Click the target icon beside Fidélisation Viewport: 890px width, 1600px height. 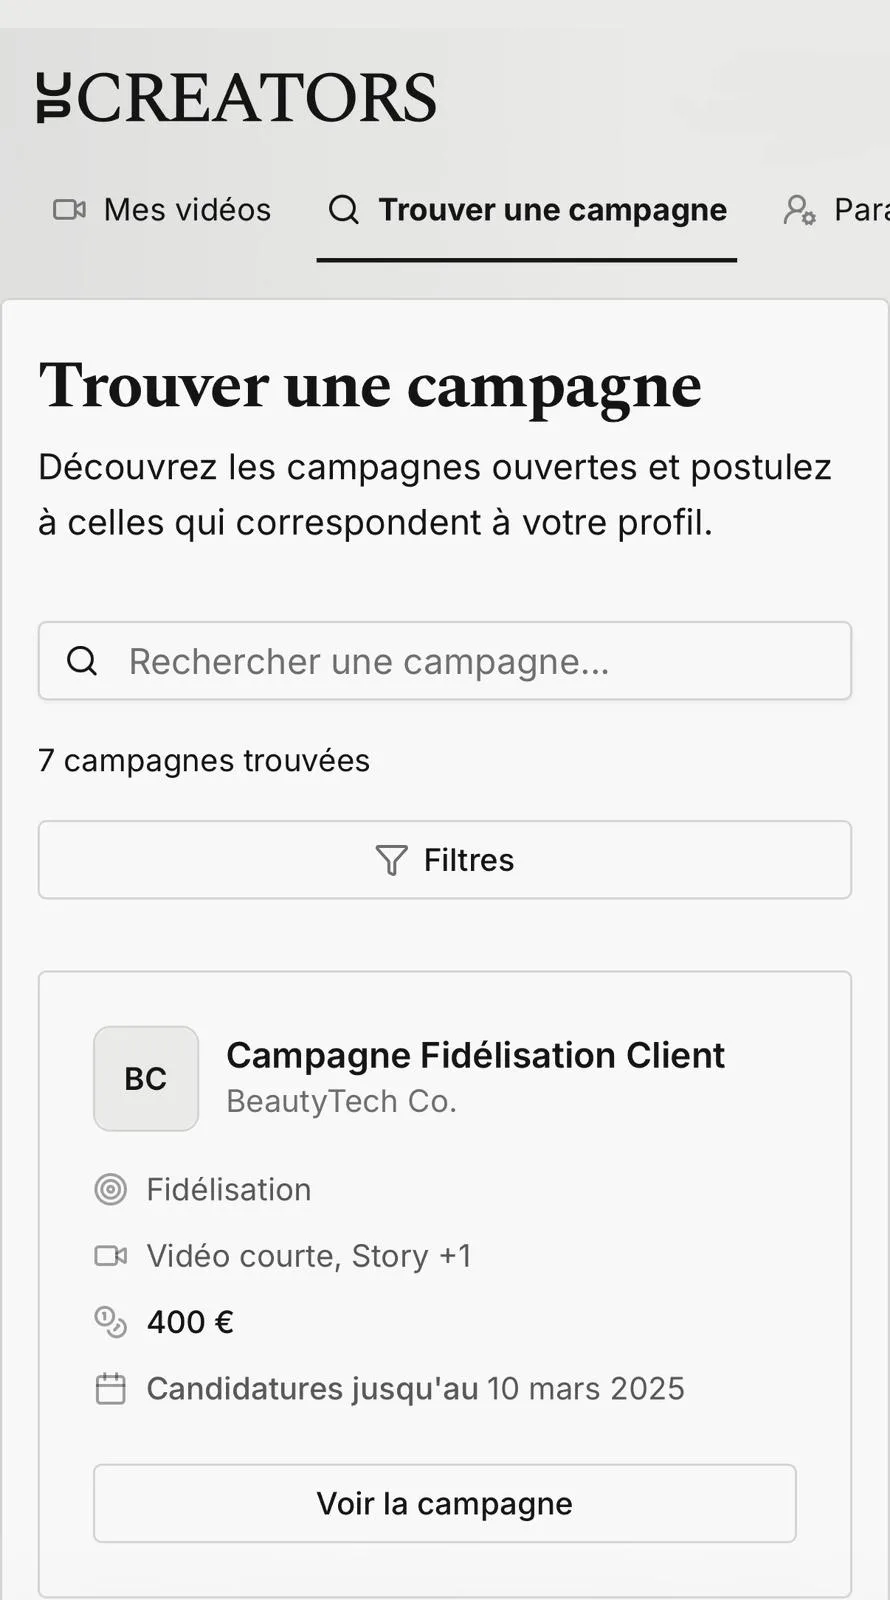click(x=111, y=1189)
